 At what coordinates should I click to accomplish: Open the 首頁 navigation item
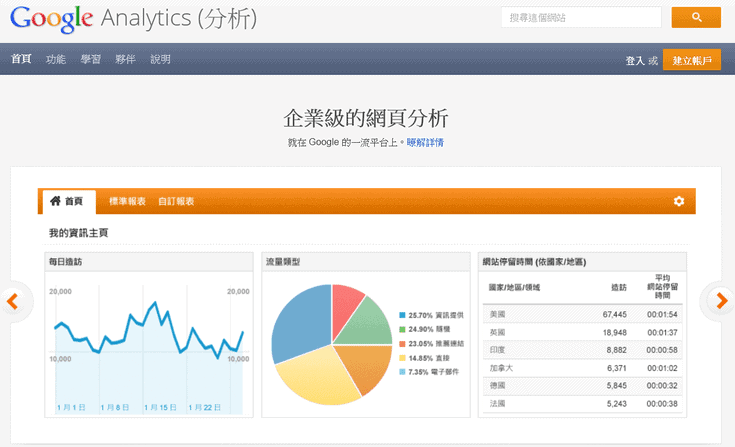(21, 59)
